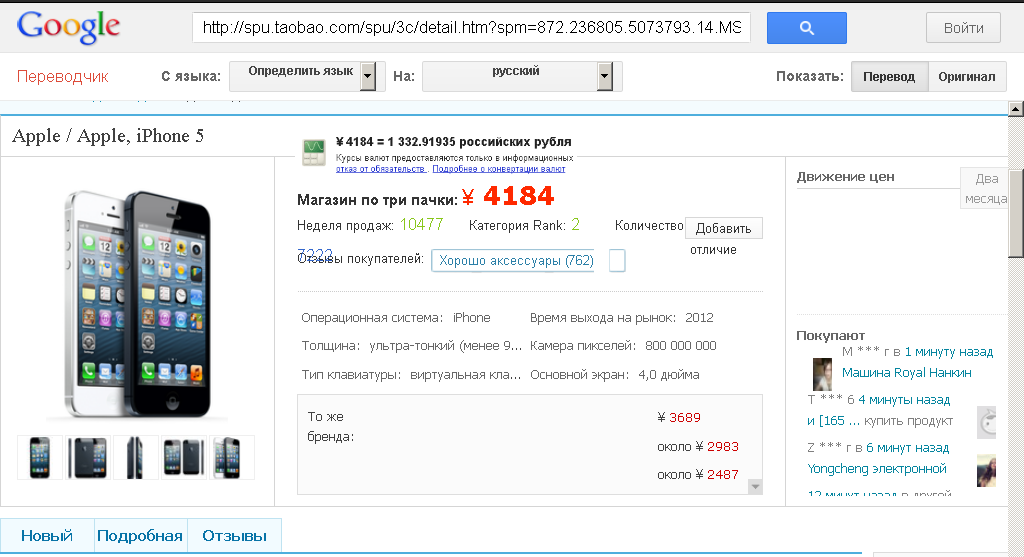The height and width of the screenshot is (557, 1024).
Task: Select fourth thumbnail with two iPhones
Action: (x=184, y=458)
